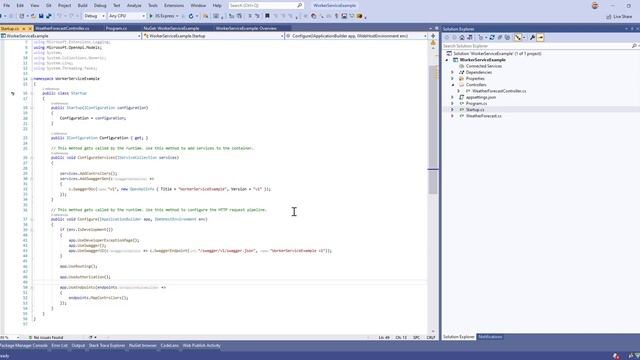Expand the Program.cs node
Image resolution: width=640 pixels, height=360 pixels.
[x=452, y=104]
